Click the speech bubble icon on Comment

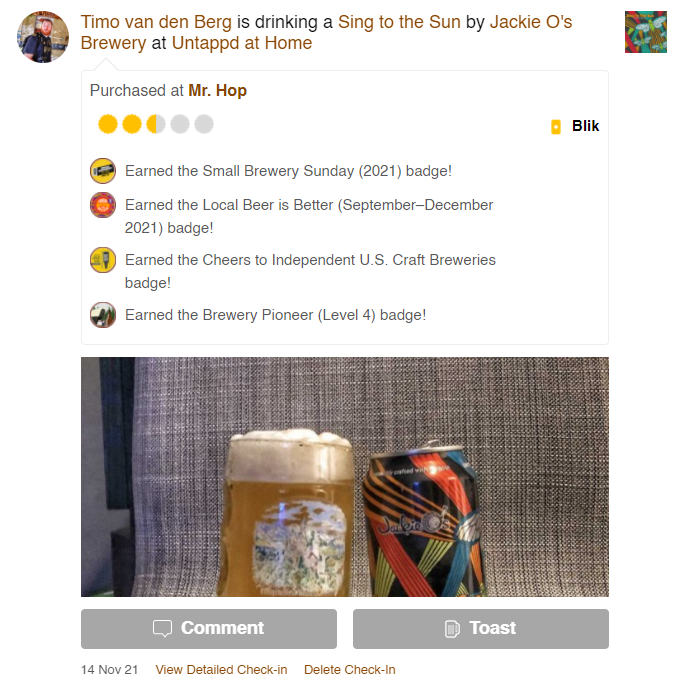162,628
